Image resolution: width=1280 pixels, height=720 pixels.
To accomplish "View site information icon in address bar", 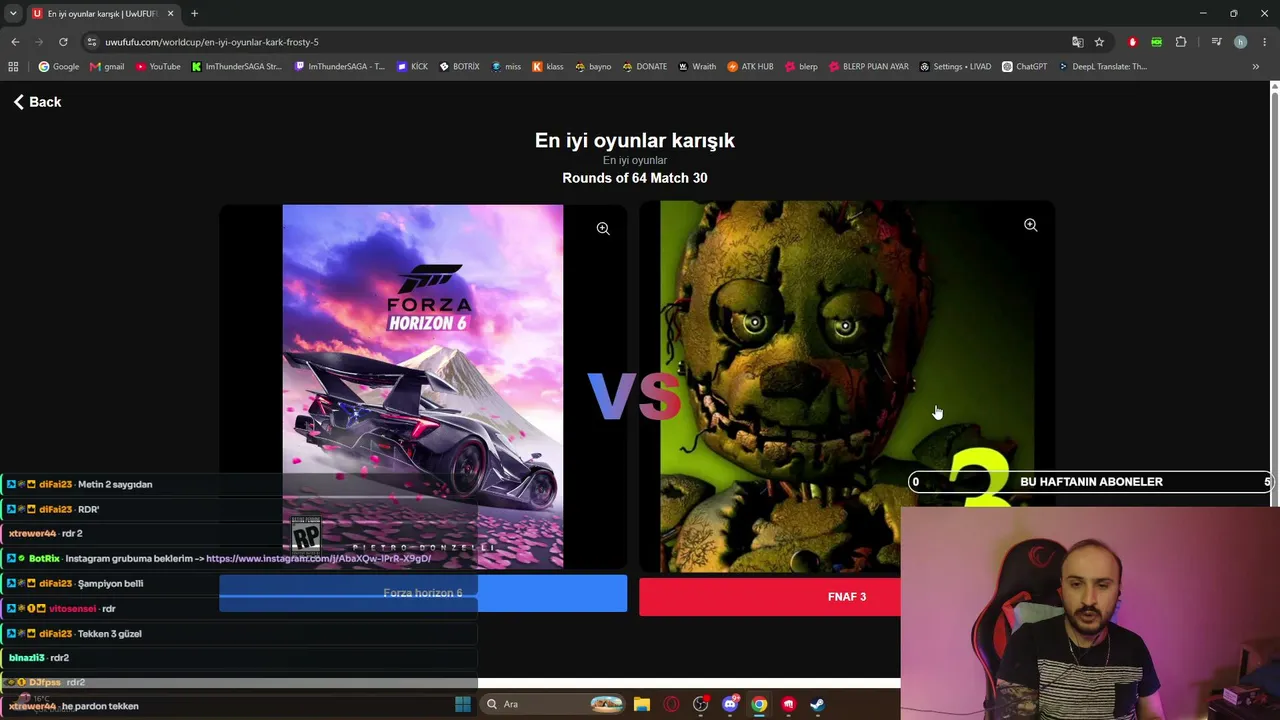I will coord(91,42).
